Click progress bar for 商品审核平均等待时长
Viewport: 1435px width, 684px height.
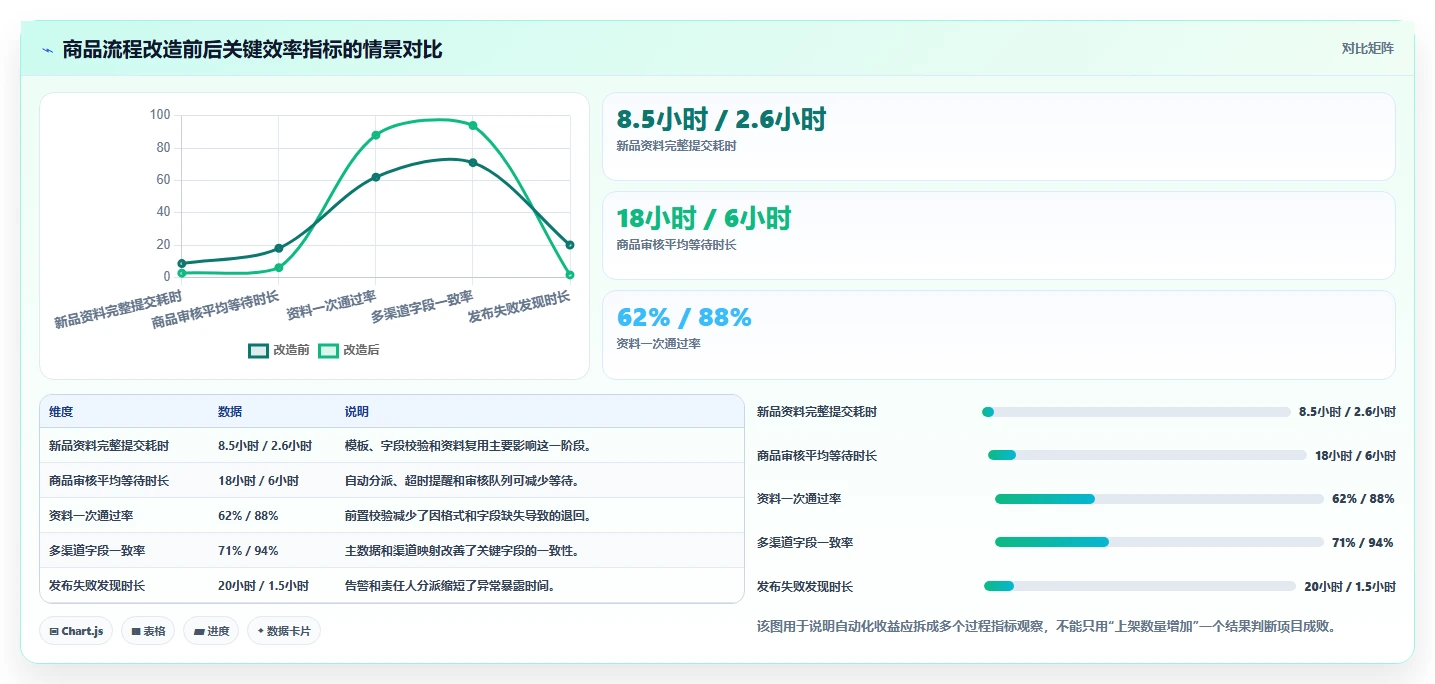[x=1147, y=455]
